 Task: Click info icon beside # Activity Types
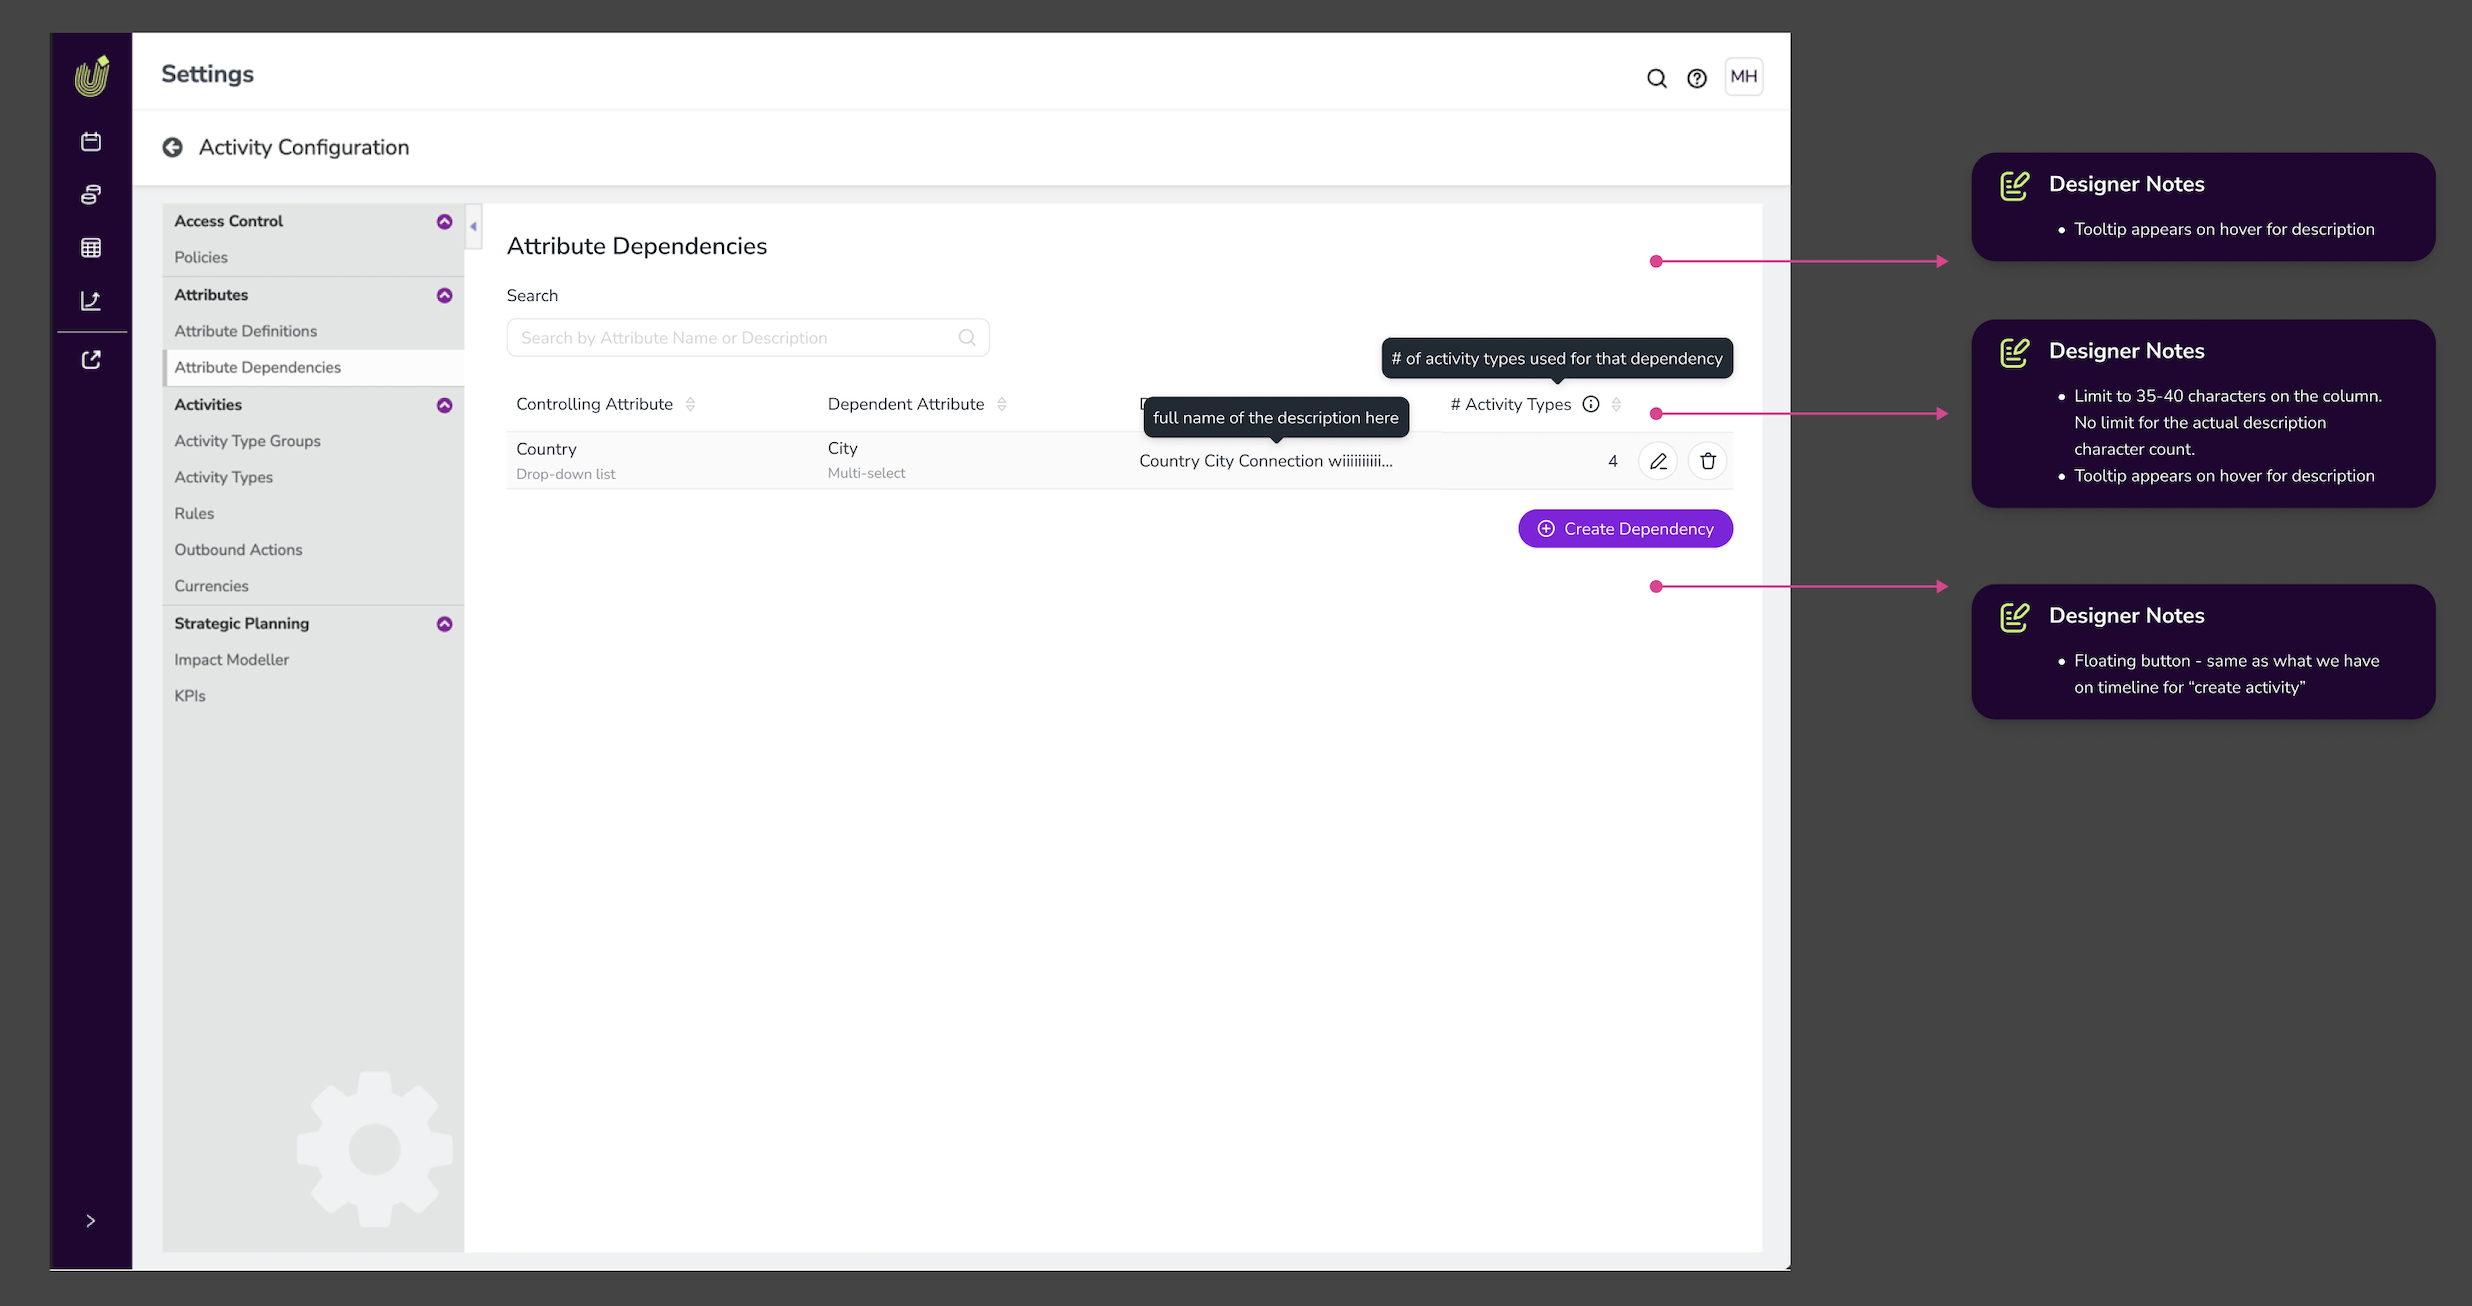pyautogui.click(x=1591, y=404)
